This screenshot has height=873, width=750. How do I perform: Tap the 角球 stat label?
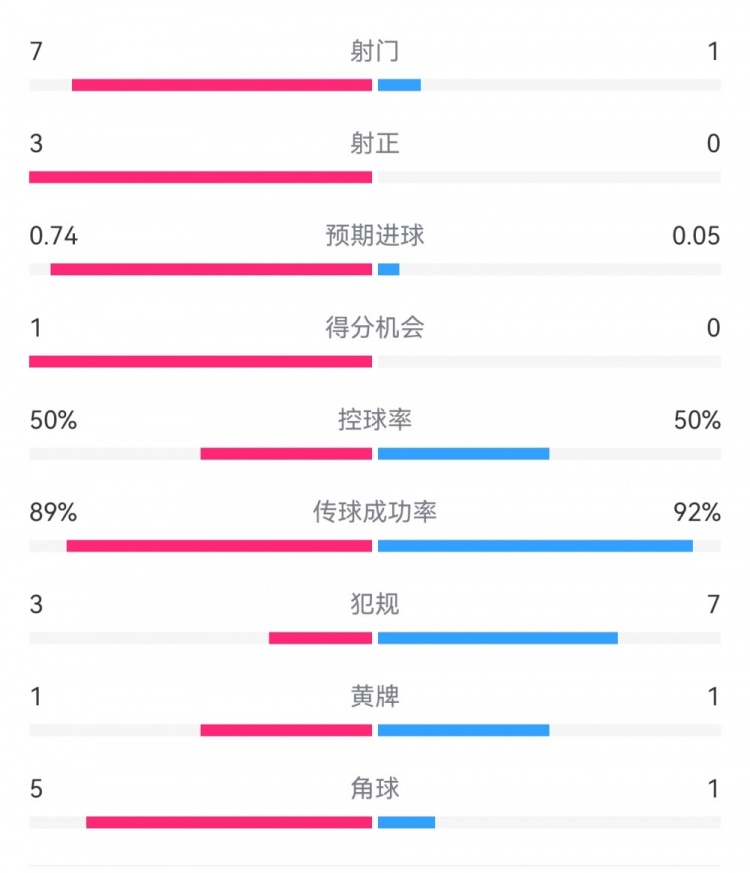(x=375, y=788)
